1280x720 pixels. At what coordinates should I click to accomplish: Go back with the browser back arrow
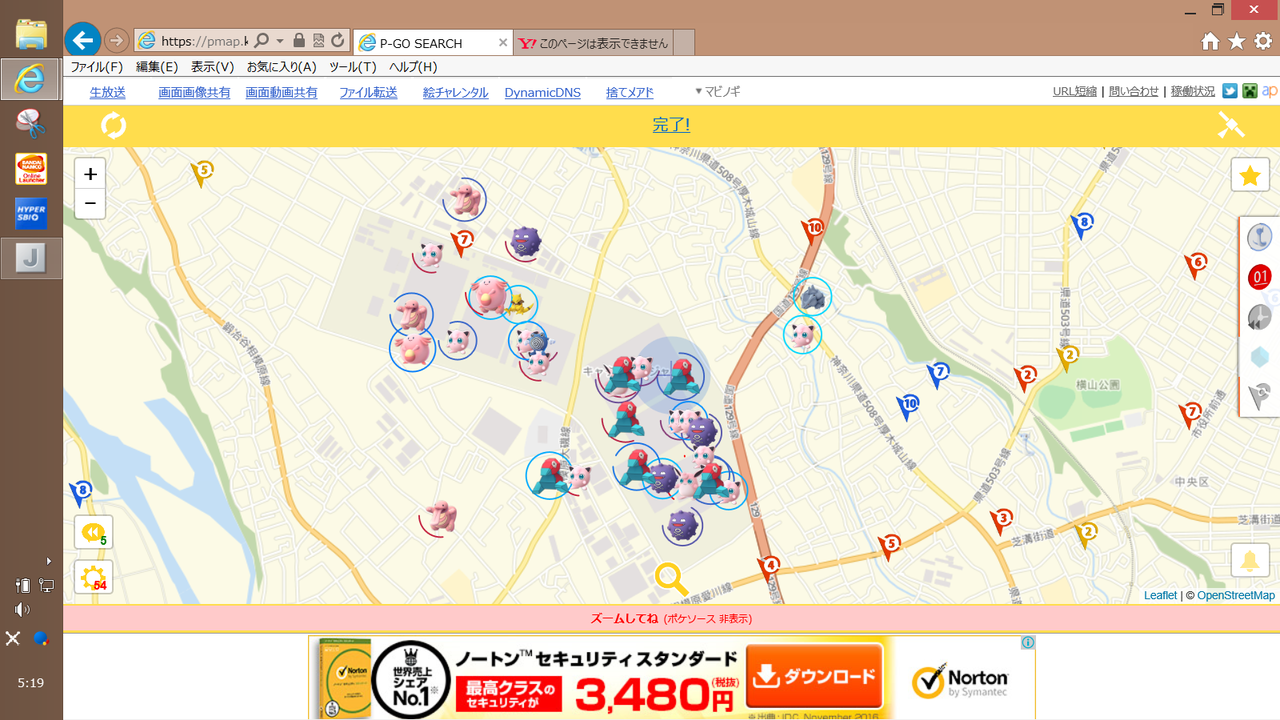coord(83,40)
